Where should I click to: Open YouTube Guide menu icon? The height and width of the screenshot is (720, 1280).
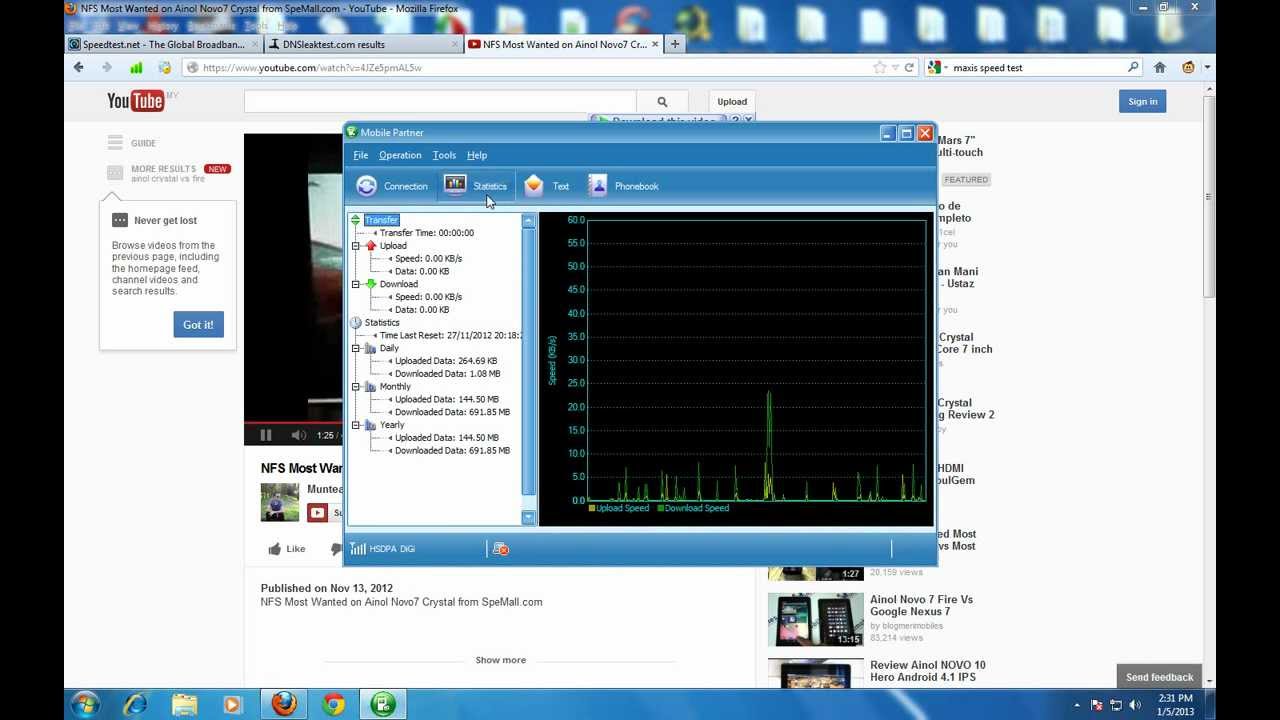[115, 143]
